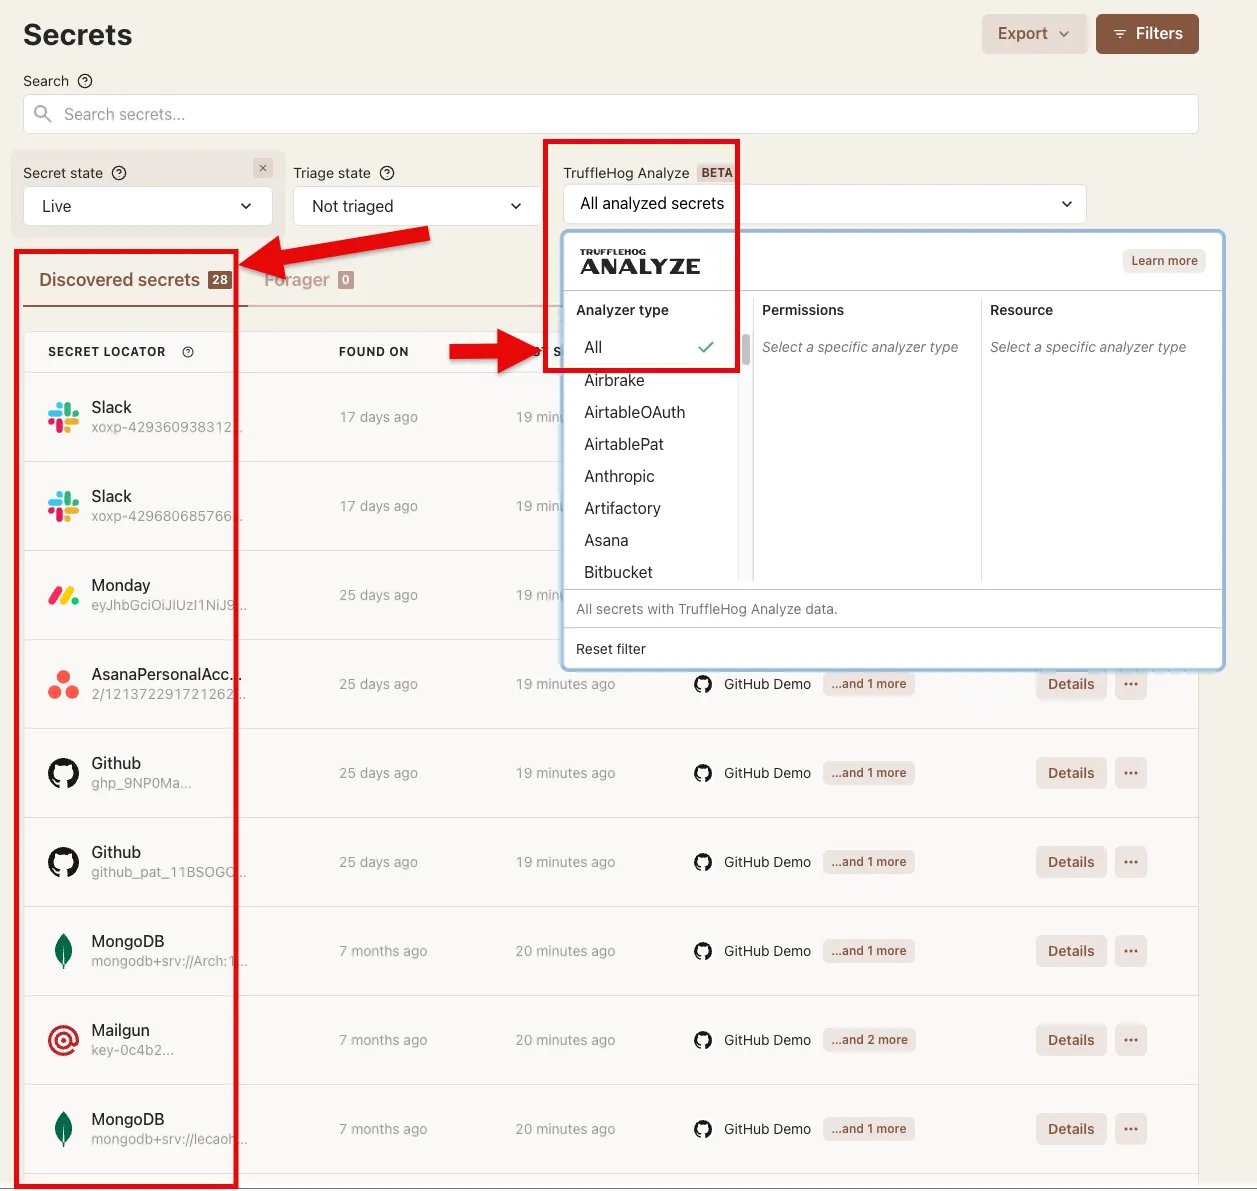Pick Artifactory in the analyzer type list

622,508
